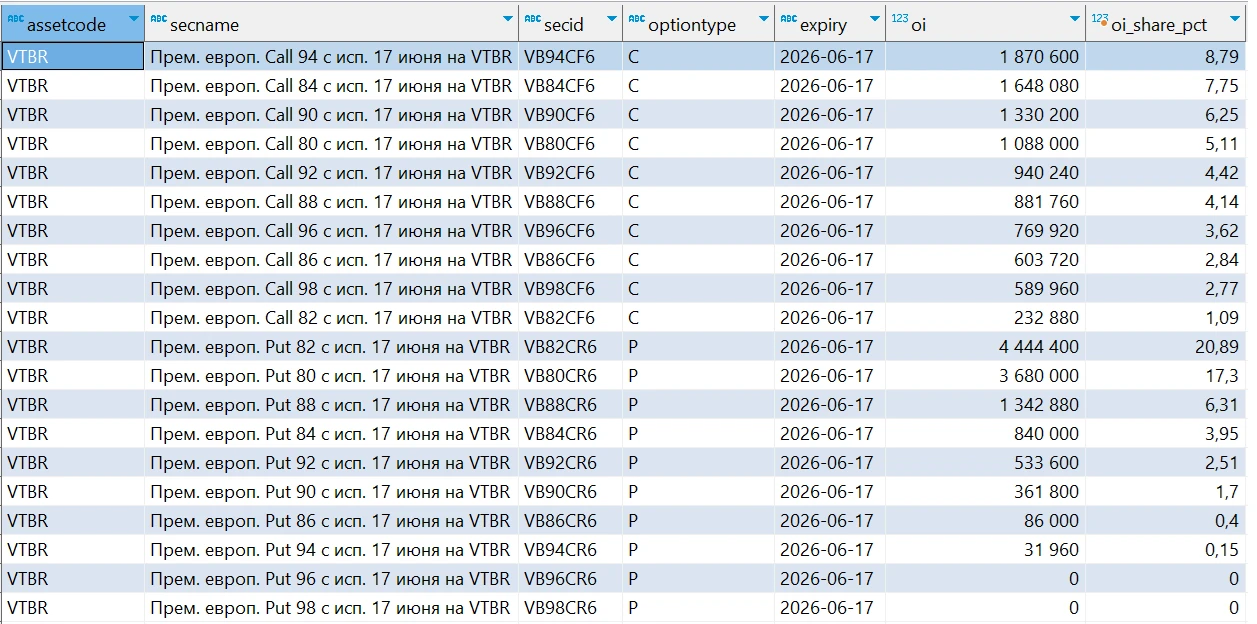The image size is (1257, 624).
Task: Open the expiry column dropdown arrow
Action: (x=875, y=19)
